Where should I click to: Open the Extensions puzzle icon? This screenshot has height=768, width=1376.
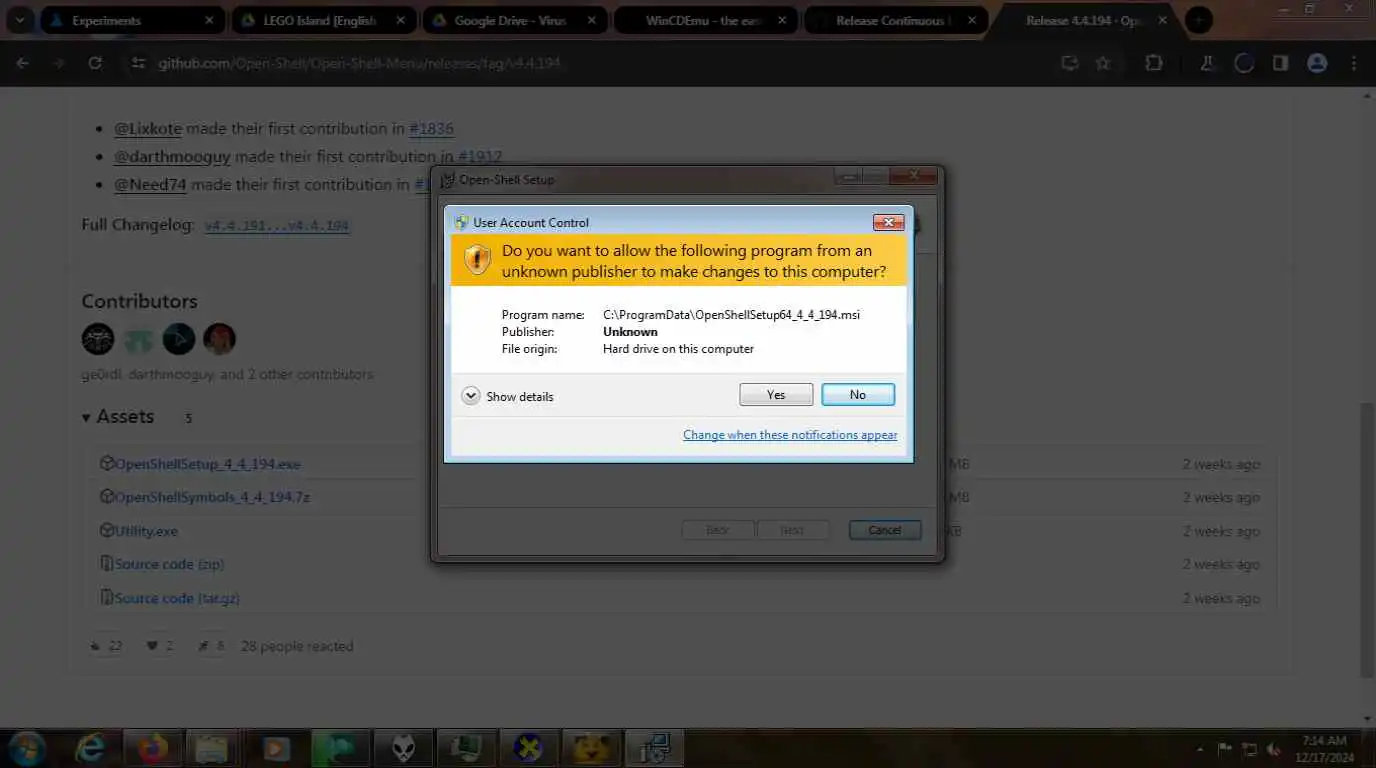tap(1153, 63)
